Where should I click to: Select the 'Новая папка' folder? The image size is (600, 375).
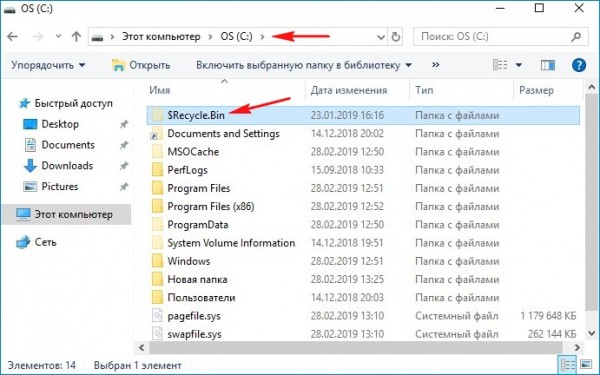197,279
